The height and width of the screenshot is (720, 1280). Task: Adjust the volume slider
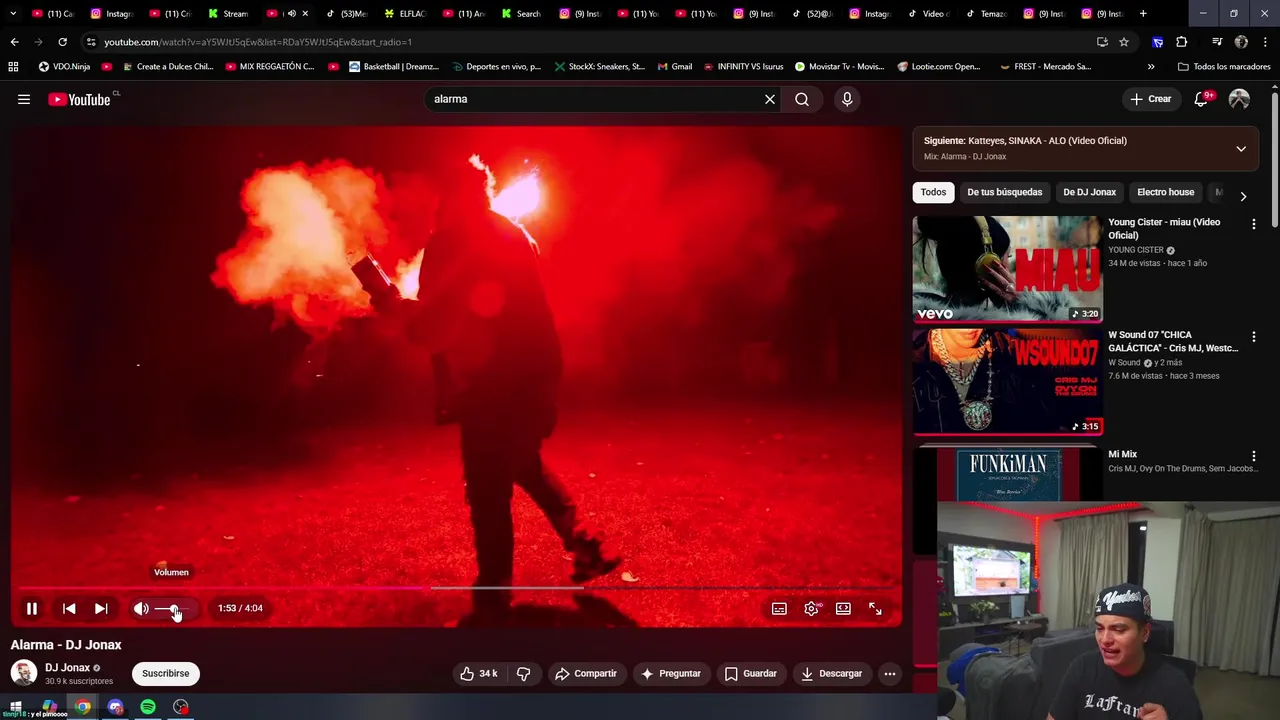172,609
